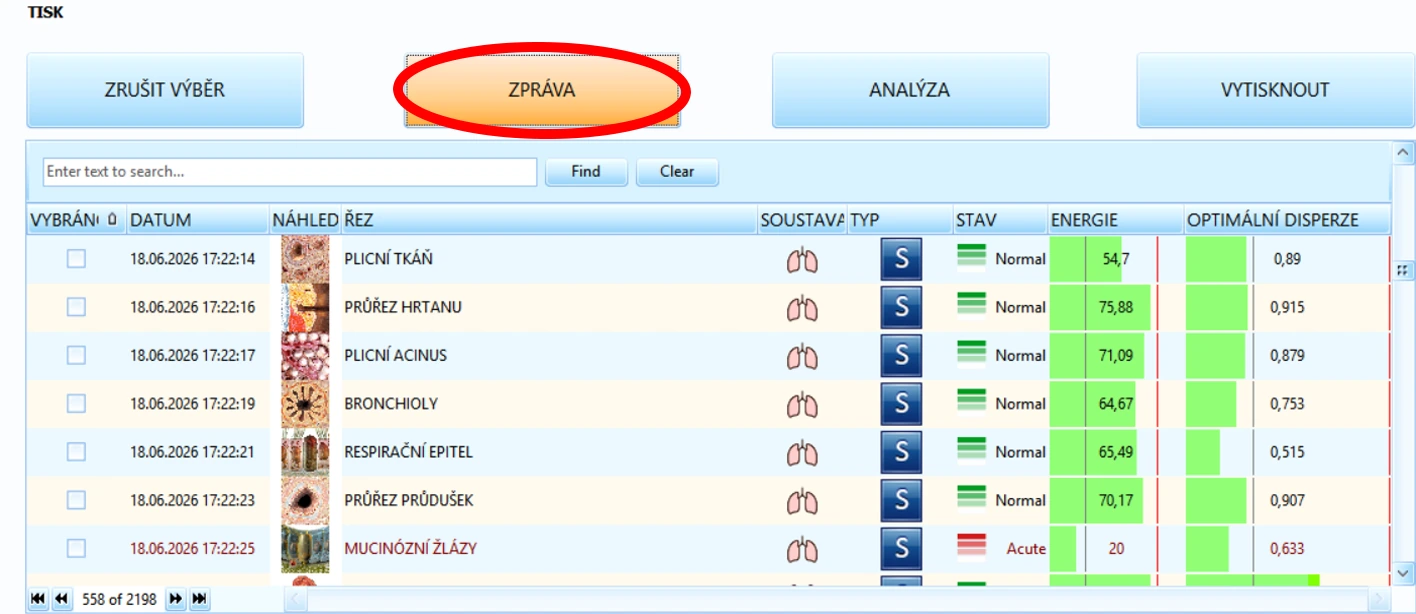Select the lungs icon beside PLICNÍ ACINUS
The height and width of the screenshot is (614, 1416).
point(802,356)
